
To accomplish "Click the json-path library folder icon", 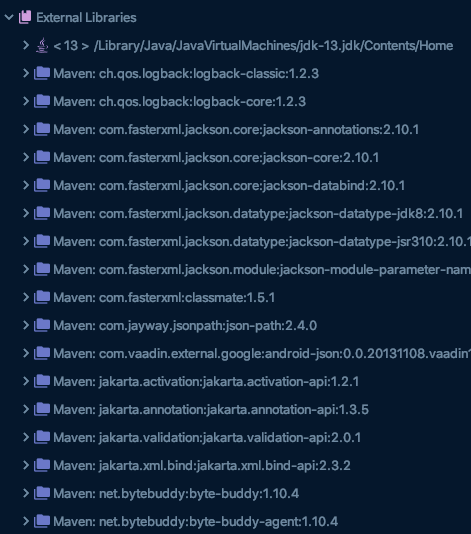I will (42, 325).
